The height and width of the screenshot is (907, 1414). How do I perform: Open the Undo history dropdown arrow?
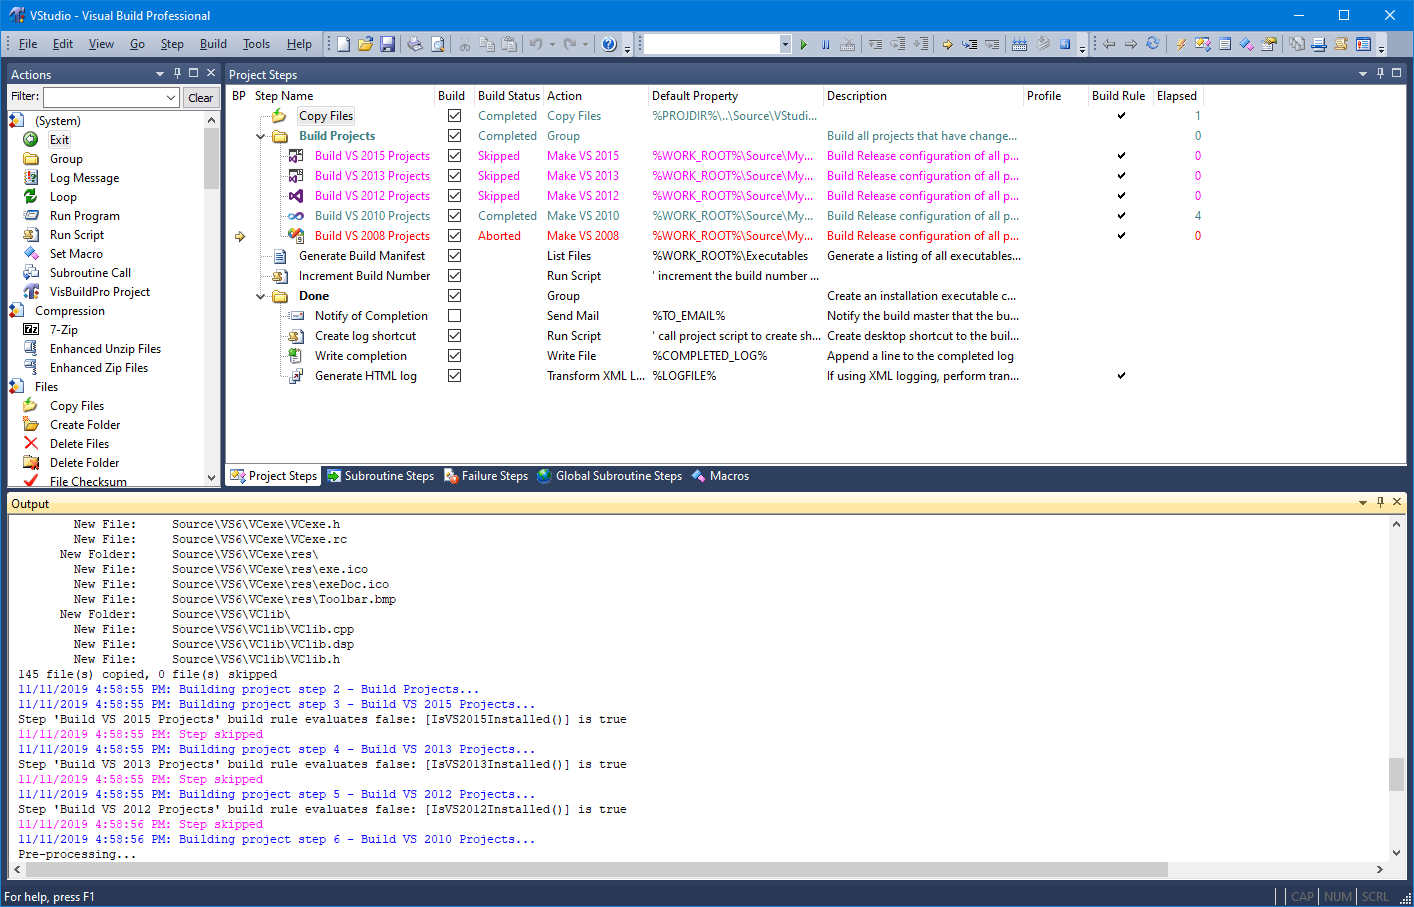[552, 44]
